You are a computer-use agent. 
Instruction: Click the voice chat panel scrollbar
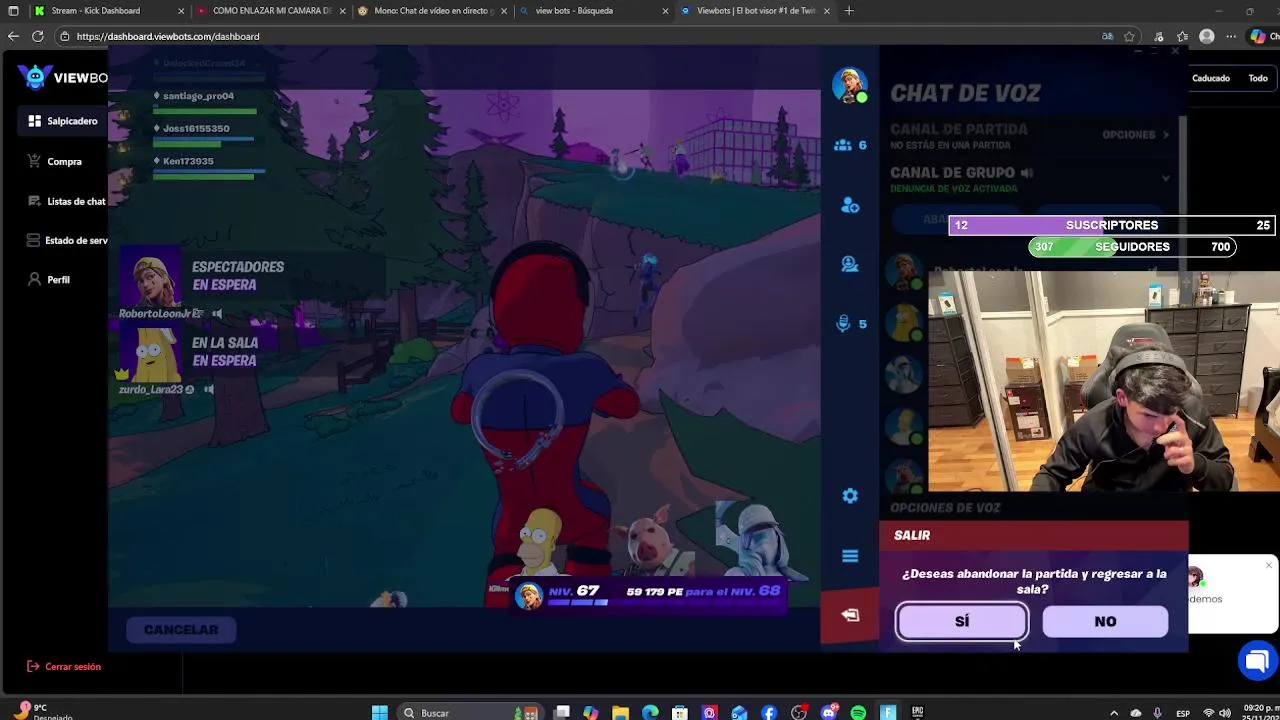(1185, 190)
